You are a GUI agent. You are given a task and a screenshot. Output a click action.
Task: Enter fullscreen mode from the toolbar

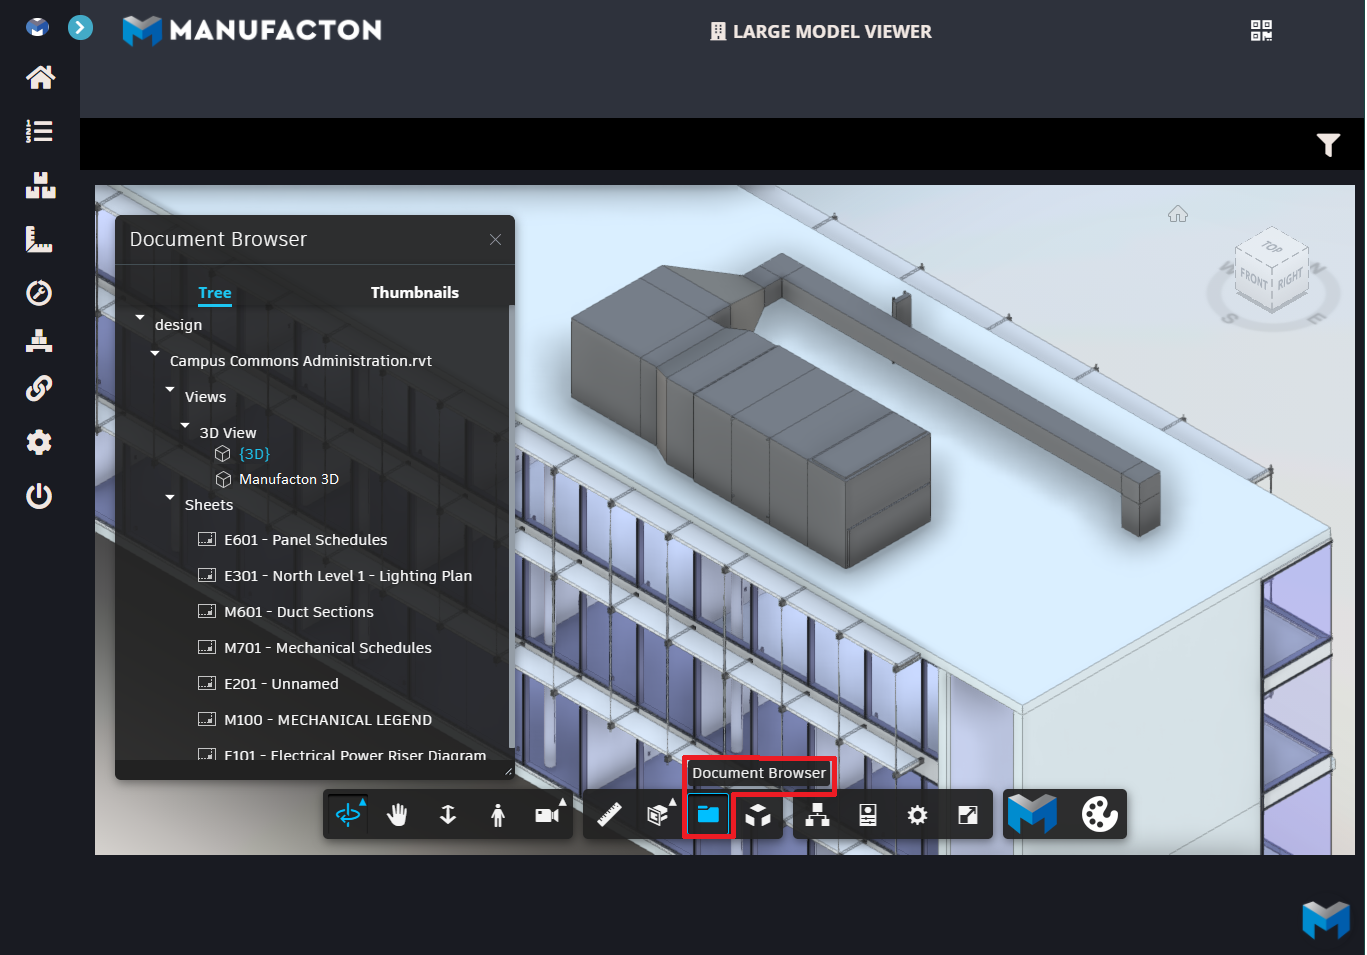tap(967, 814)
